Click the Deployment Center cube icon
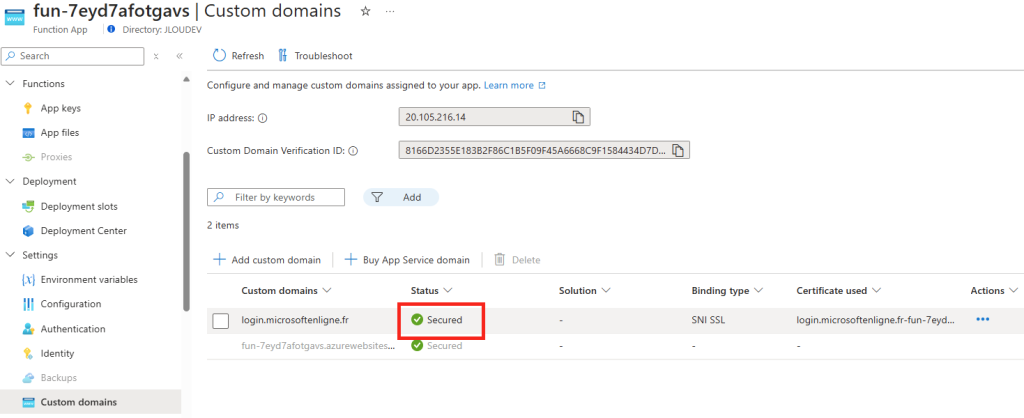Screen dimensions: 1024x418 click(x=28, y=231)
